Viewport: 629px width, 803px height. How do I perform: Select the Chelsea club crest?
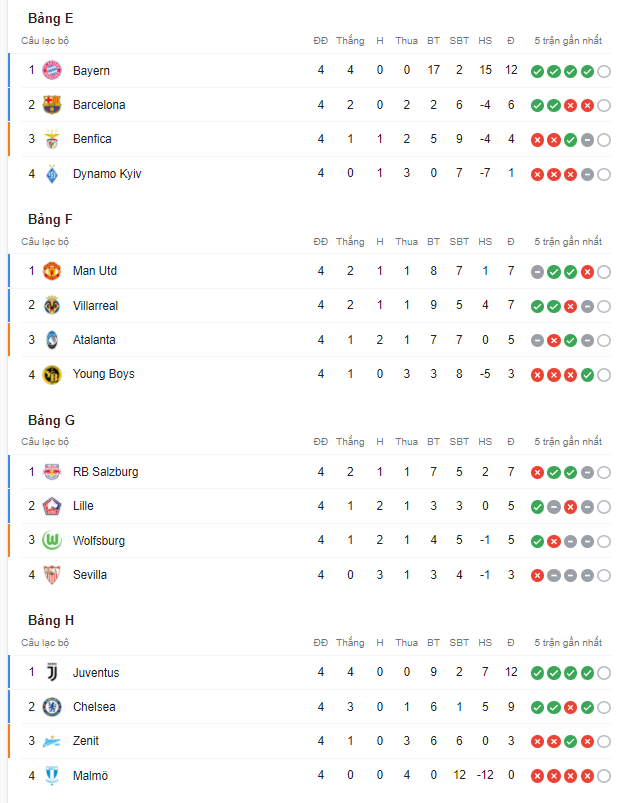[52, 707]
